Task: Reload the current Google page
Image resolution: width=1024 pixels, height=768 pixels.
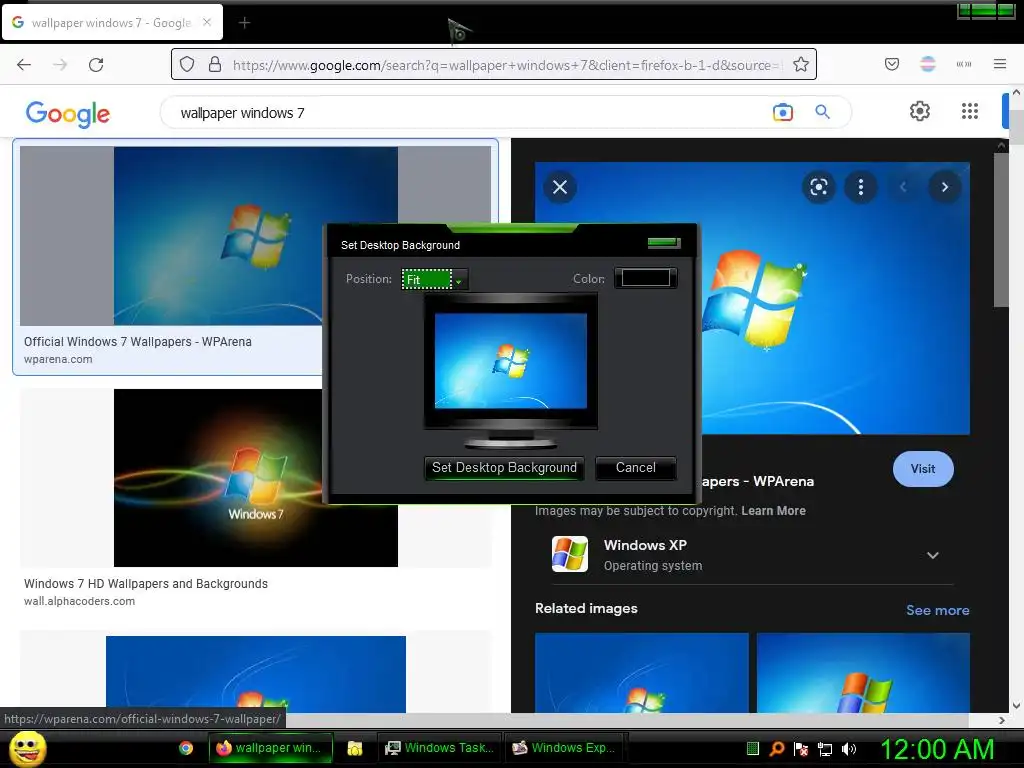Action: click(x=96, y=64)
